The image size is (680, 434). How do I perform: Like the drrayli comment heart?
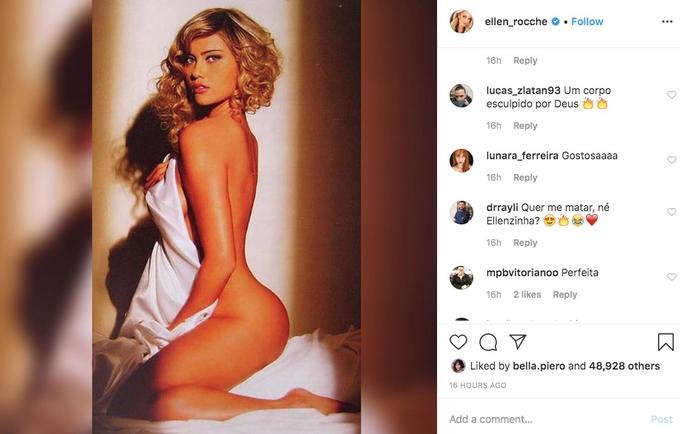671,212
